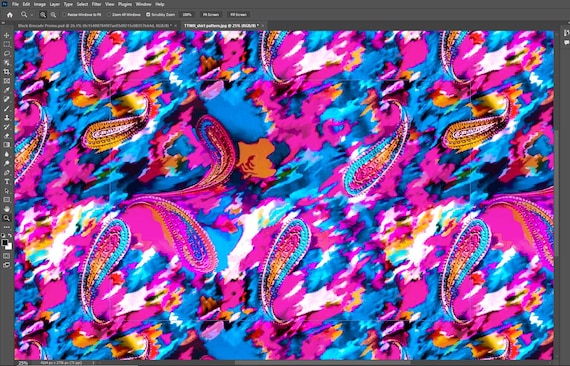Select the Crop tool
The image size is (570, 366).
[x=7, y=72]
